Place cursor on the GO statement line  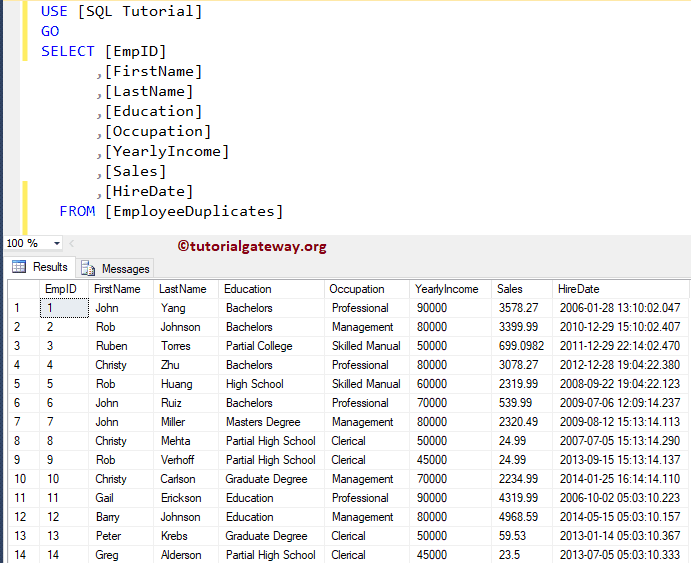pyautogui.click(x=50, y=31)
